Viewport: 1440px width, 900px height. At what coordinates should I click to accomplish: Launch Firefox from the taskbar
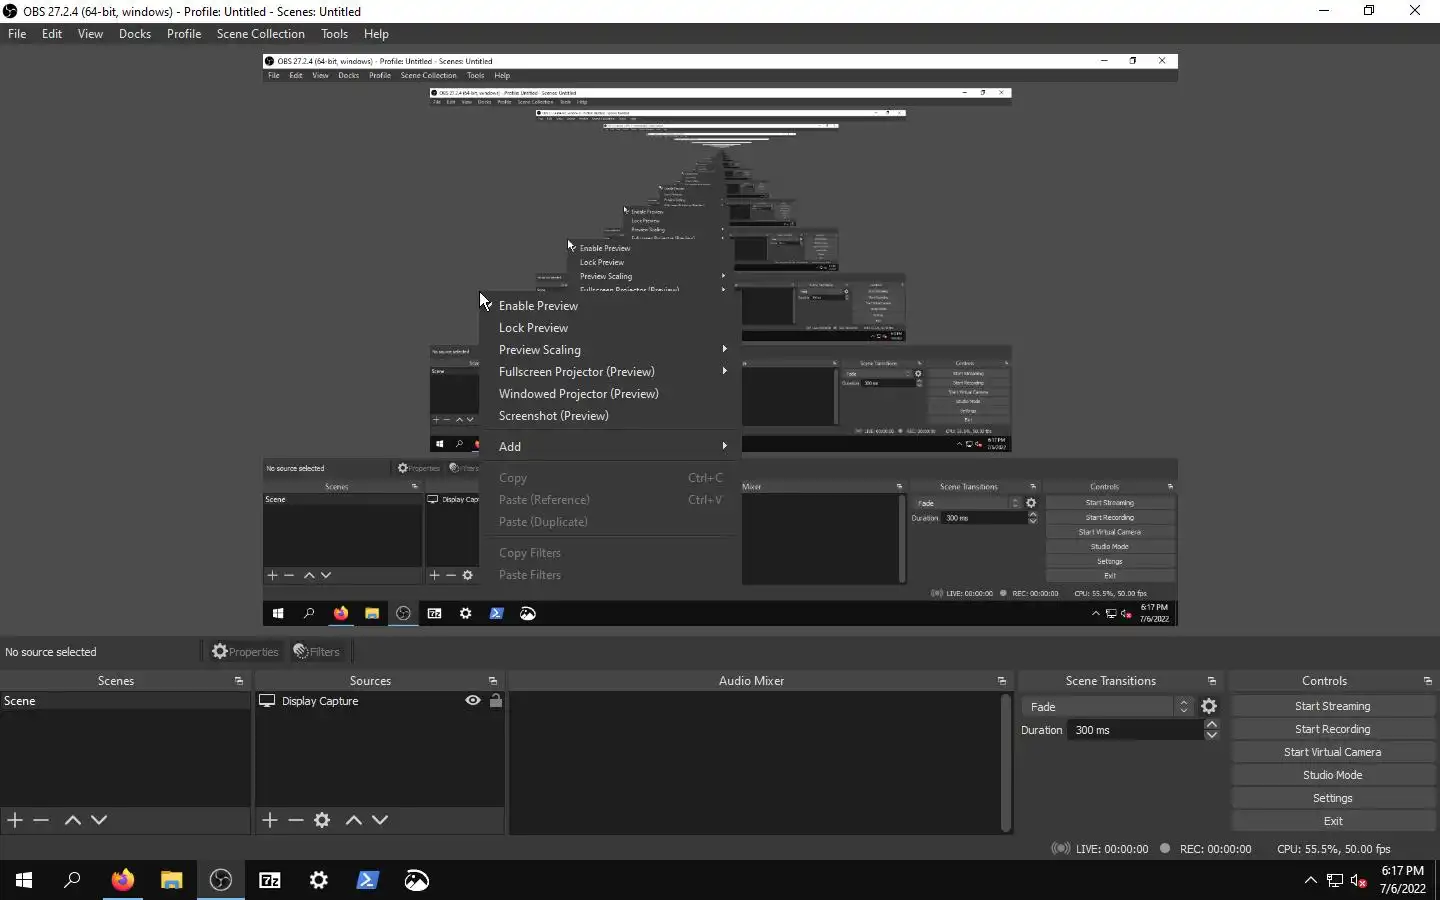pyautogui.click(x=122, y=880)
